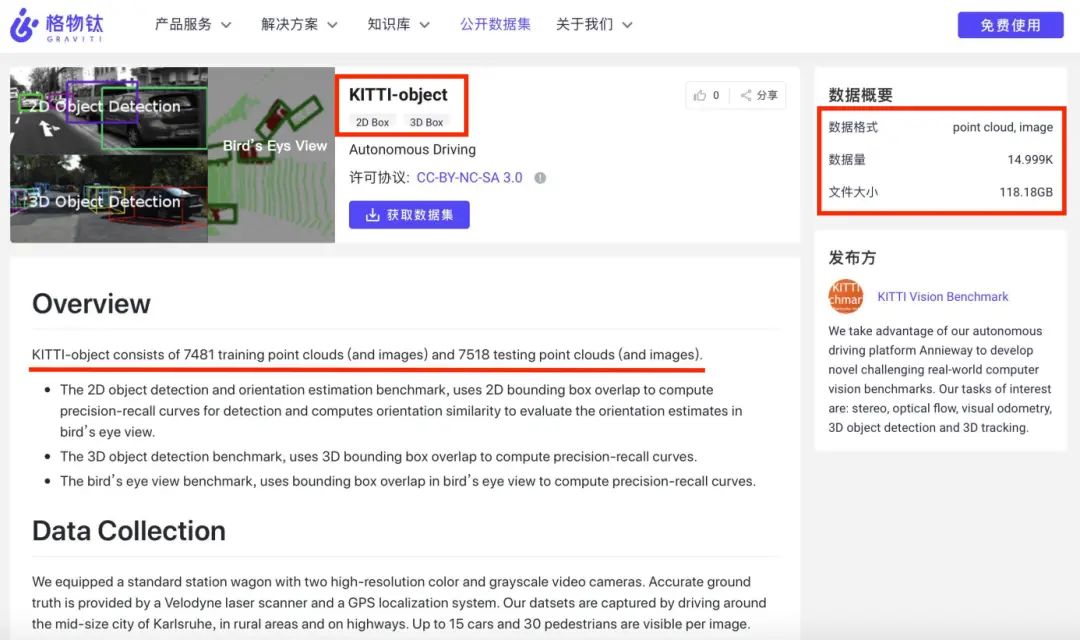Click the 14.999K data count value

[1030, 160]
